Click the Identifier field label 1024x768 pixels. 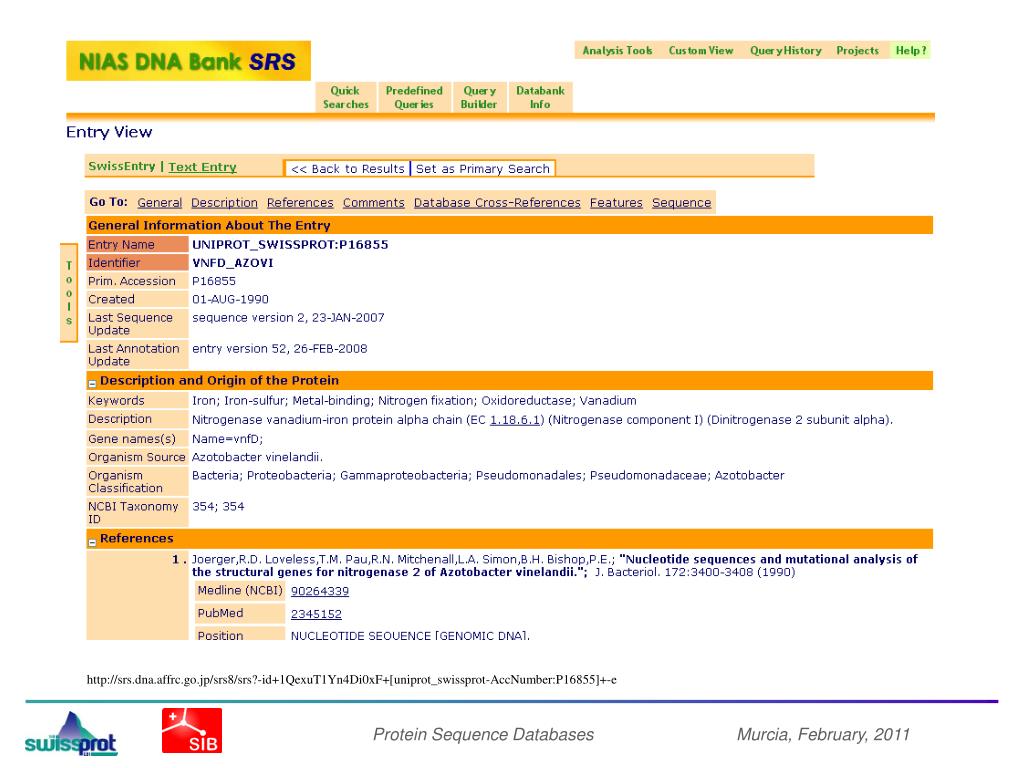point(137,263)
